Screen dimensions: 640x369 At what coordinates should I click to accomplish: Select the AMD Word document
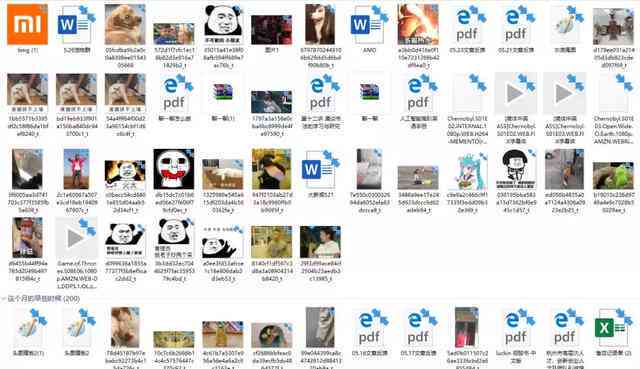(369, 24)
